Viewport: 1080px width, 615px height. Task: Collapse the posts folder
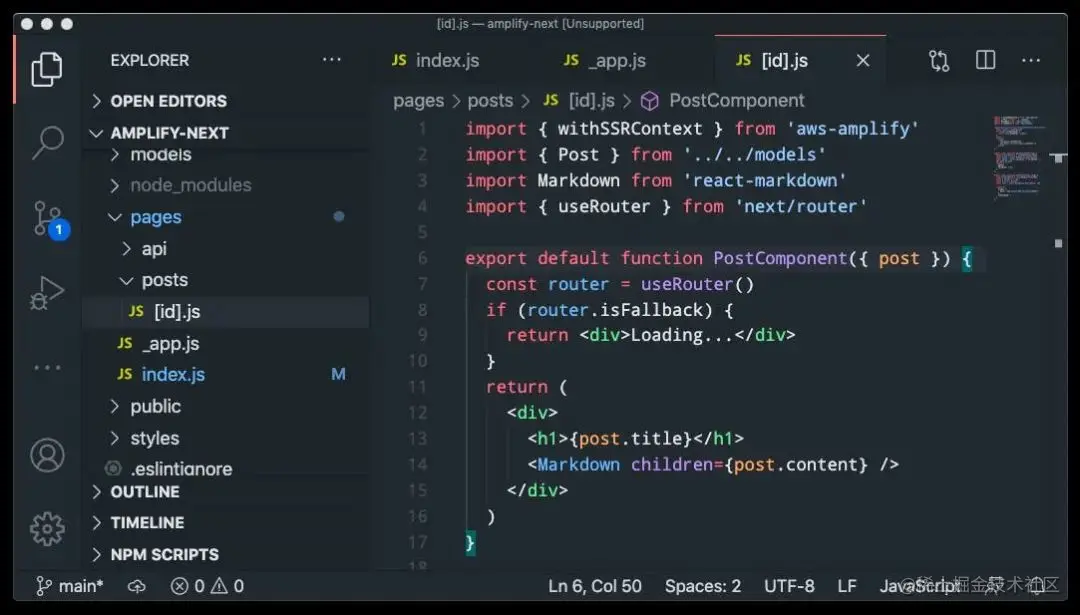coord(226,280)
